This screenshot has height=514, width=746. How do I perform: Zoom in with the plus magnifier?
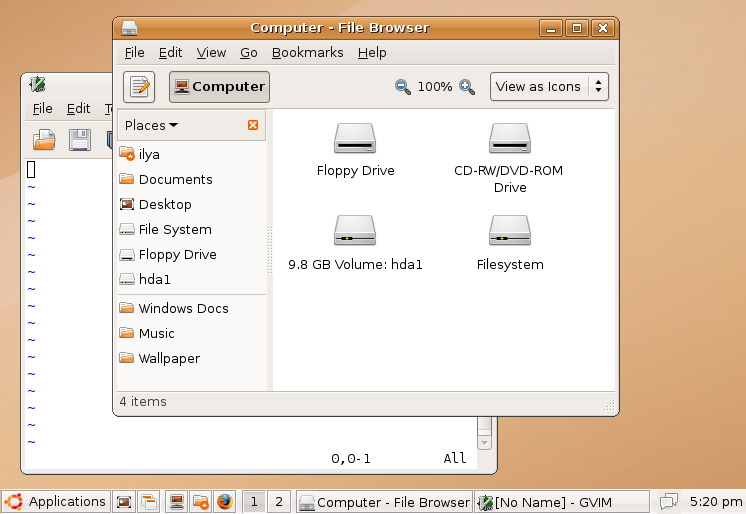tap(467, 87)
